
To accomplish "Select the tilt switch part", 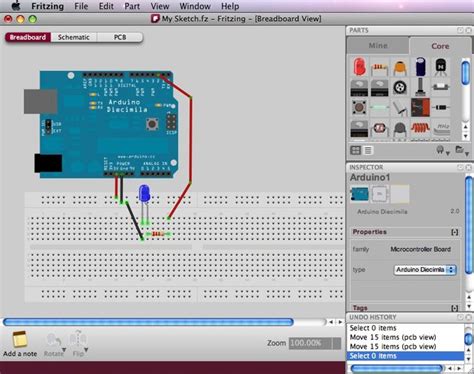I will pos(400,107).
